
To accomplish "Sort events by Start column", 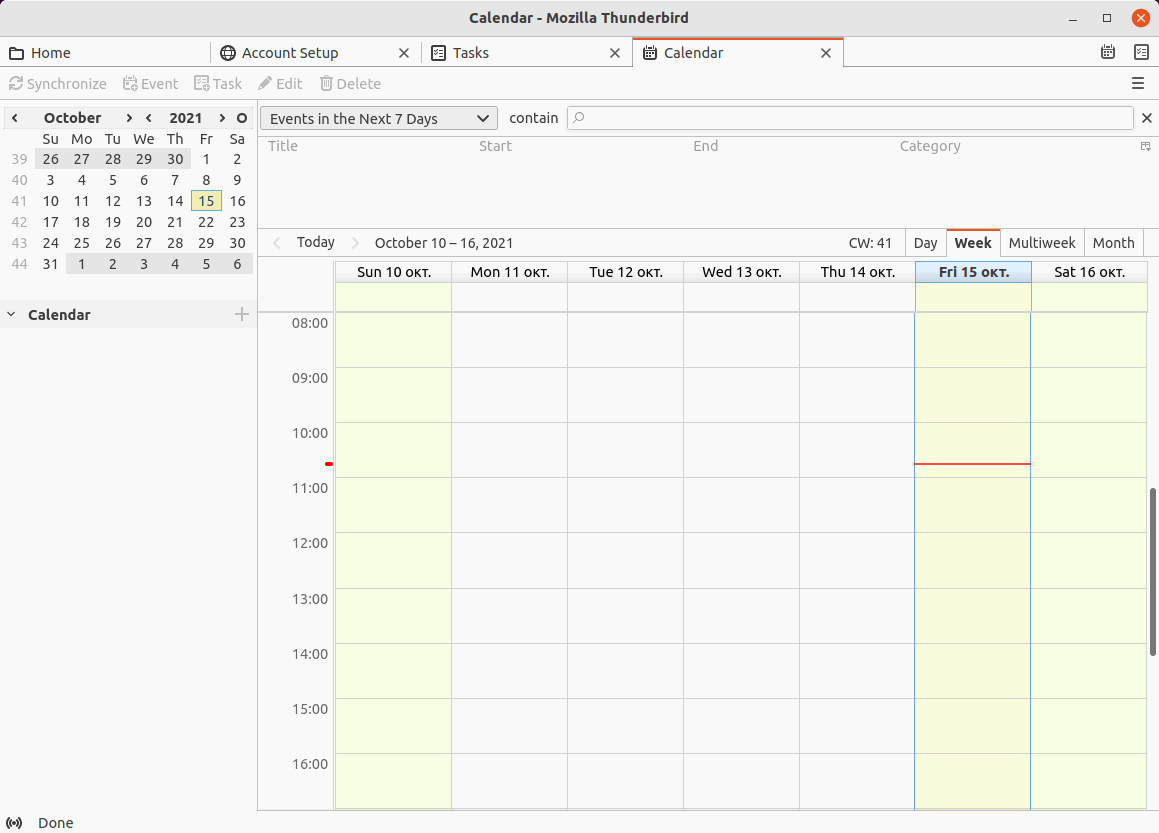I will pyautogui.click(x=495, y=146).
